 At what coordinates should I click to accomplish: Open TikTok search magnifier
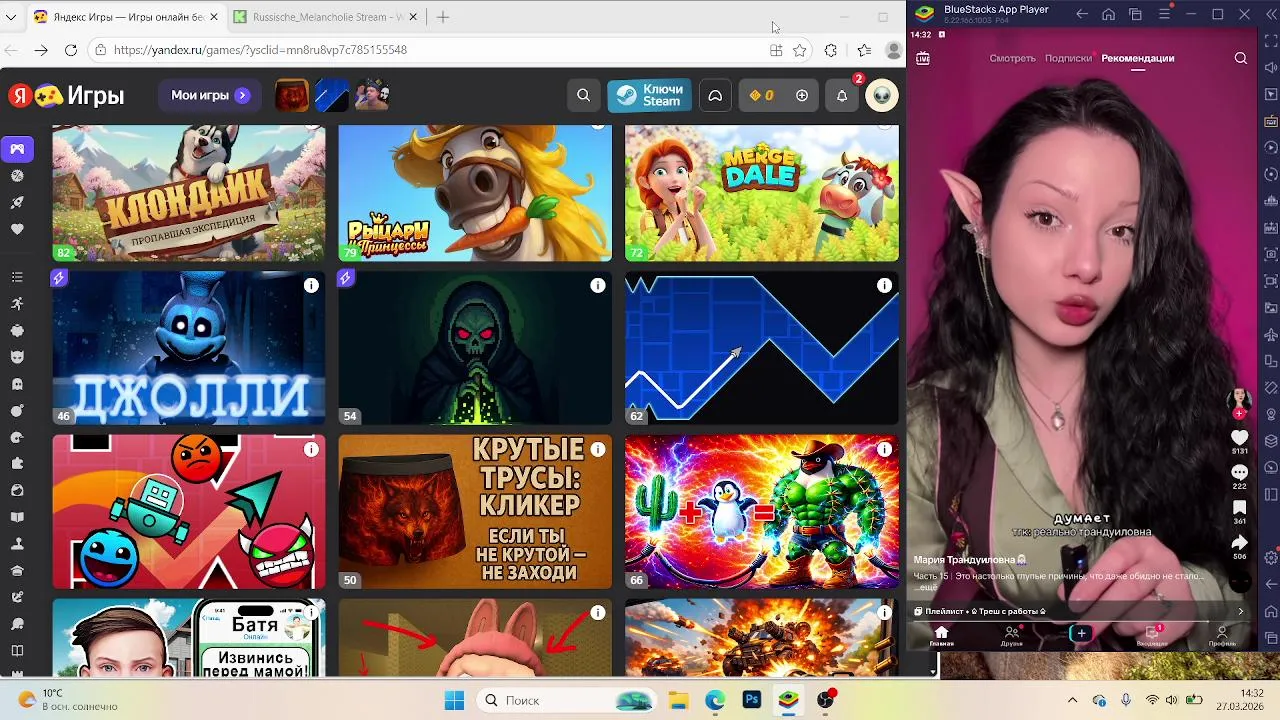pos(1241,58)
